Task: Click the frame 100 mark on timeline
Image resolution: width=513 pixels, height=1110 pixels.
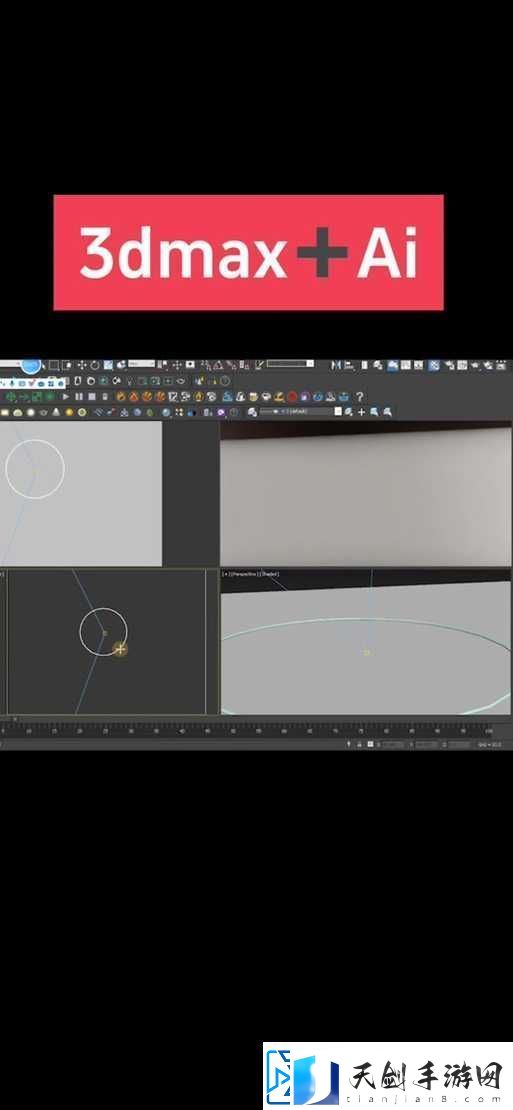Action: pyautogui.click(x=488, y=731)
